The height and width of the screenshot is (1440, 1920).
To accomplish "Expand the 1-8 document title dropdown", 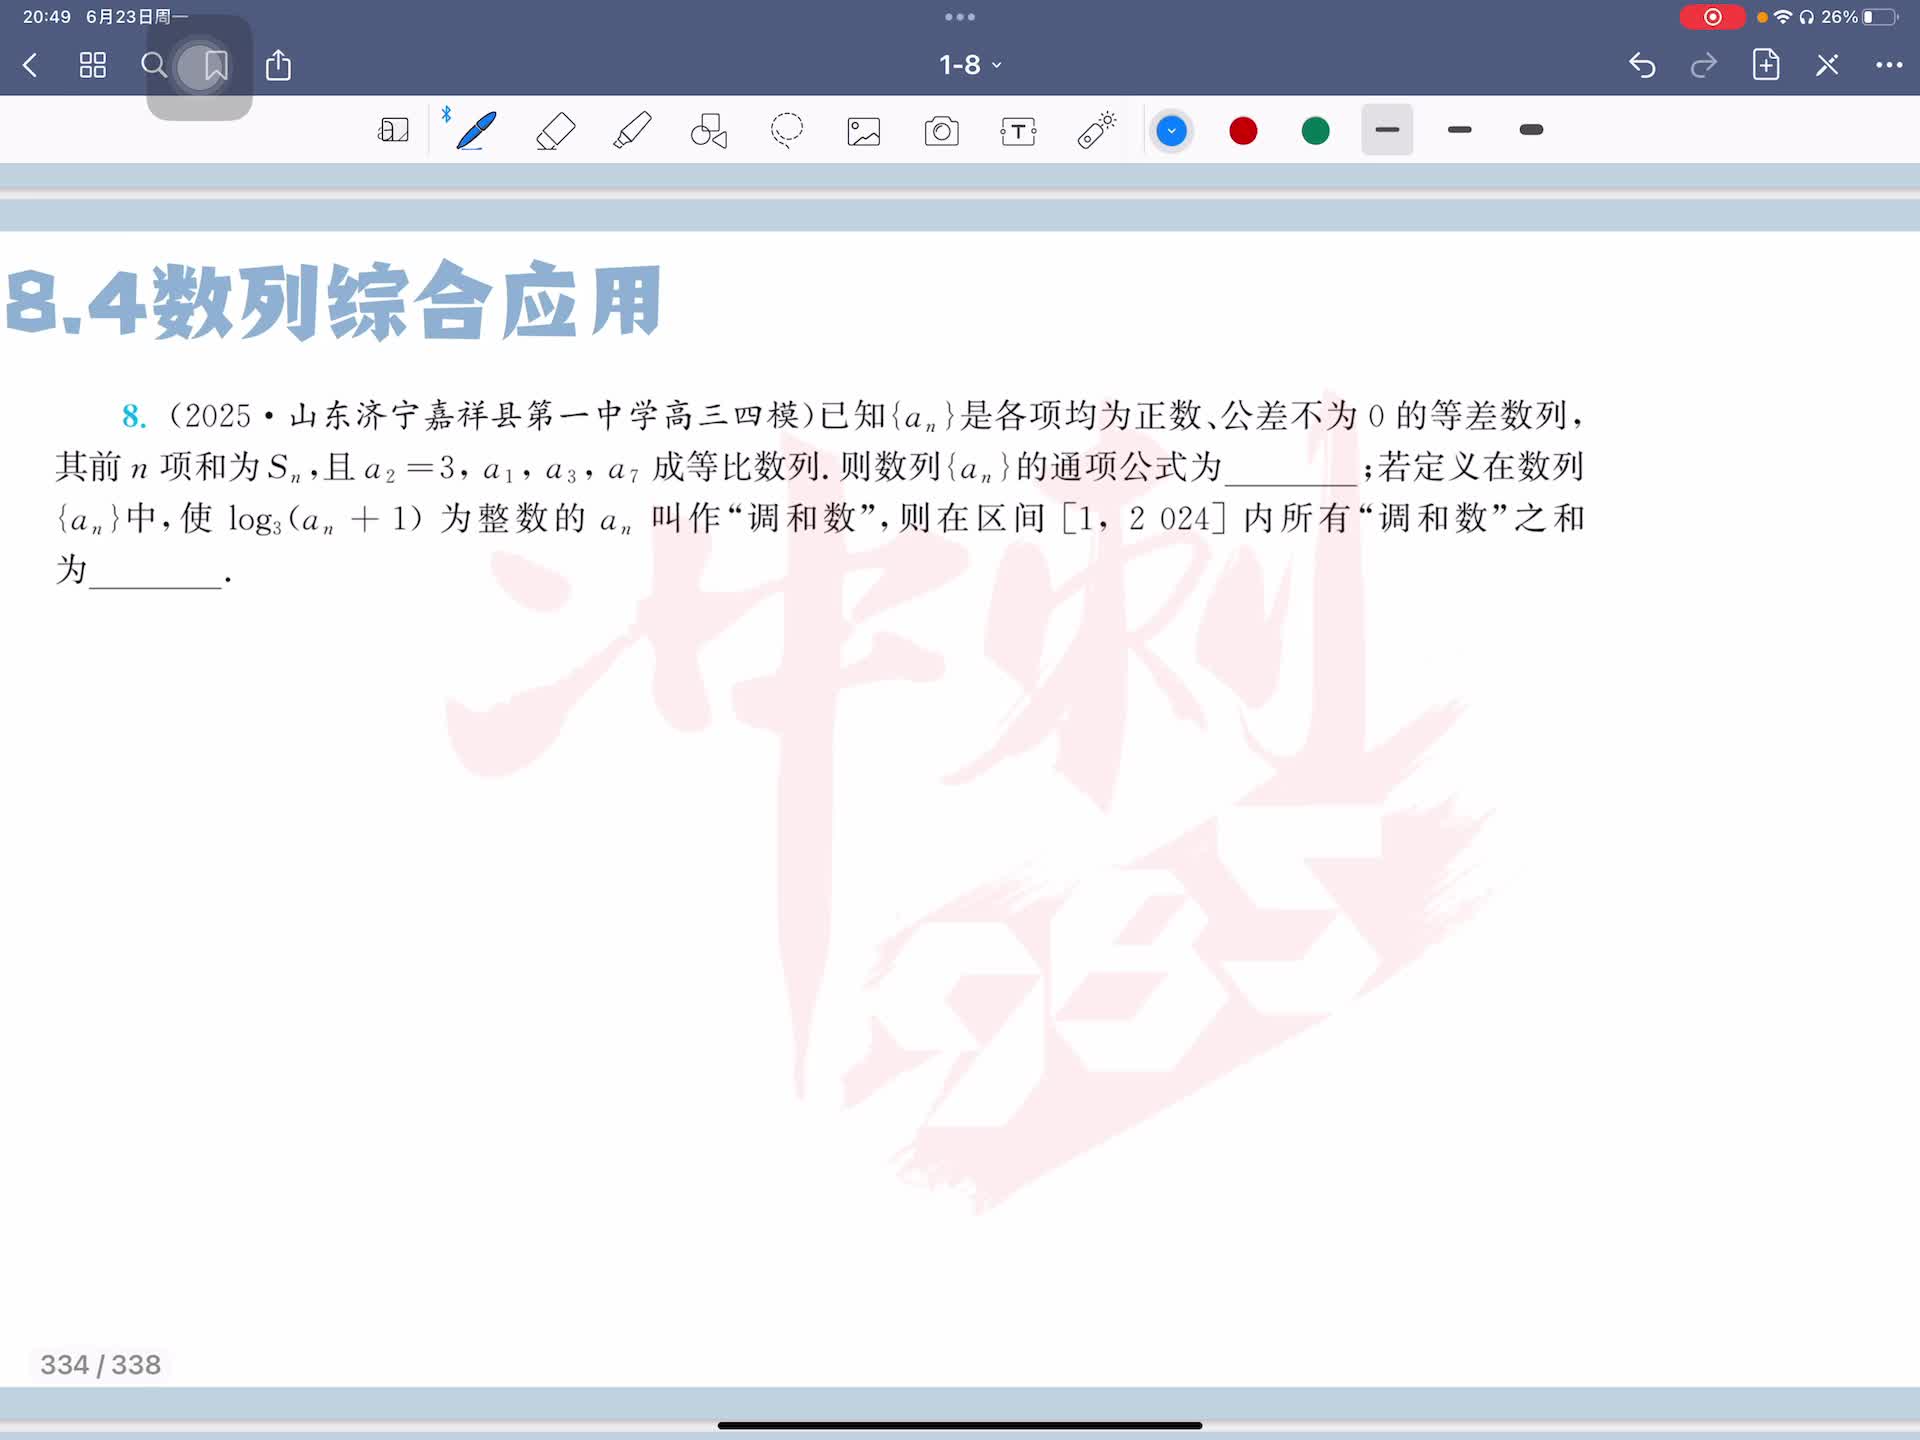I will (969, 65).
